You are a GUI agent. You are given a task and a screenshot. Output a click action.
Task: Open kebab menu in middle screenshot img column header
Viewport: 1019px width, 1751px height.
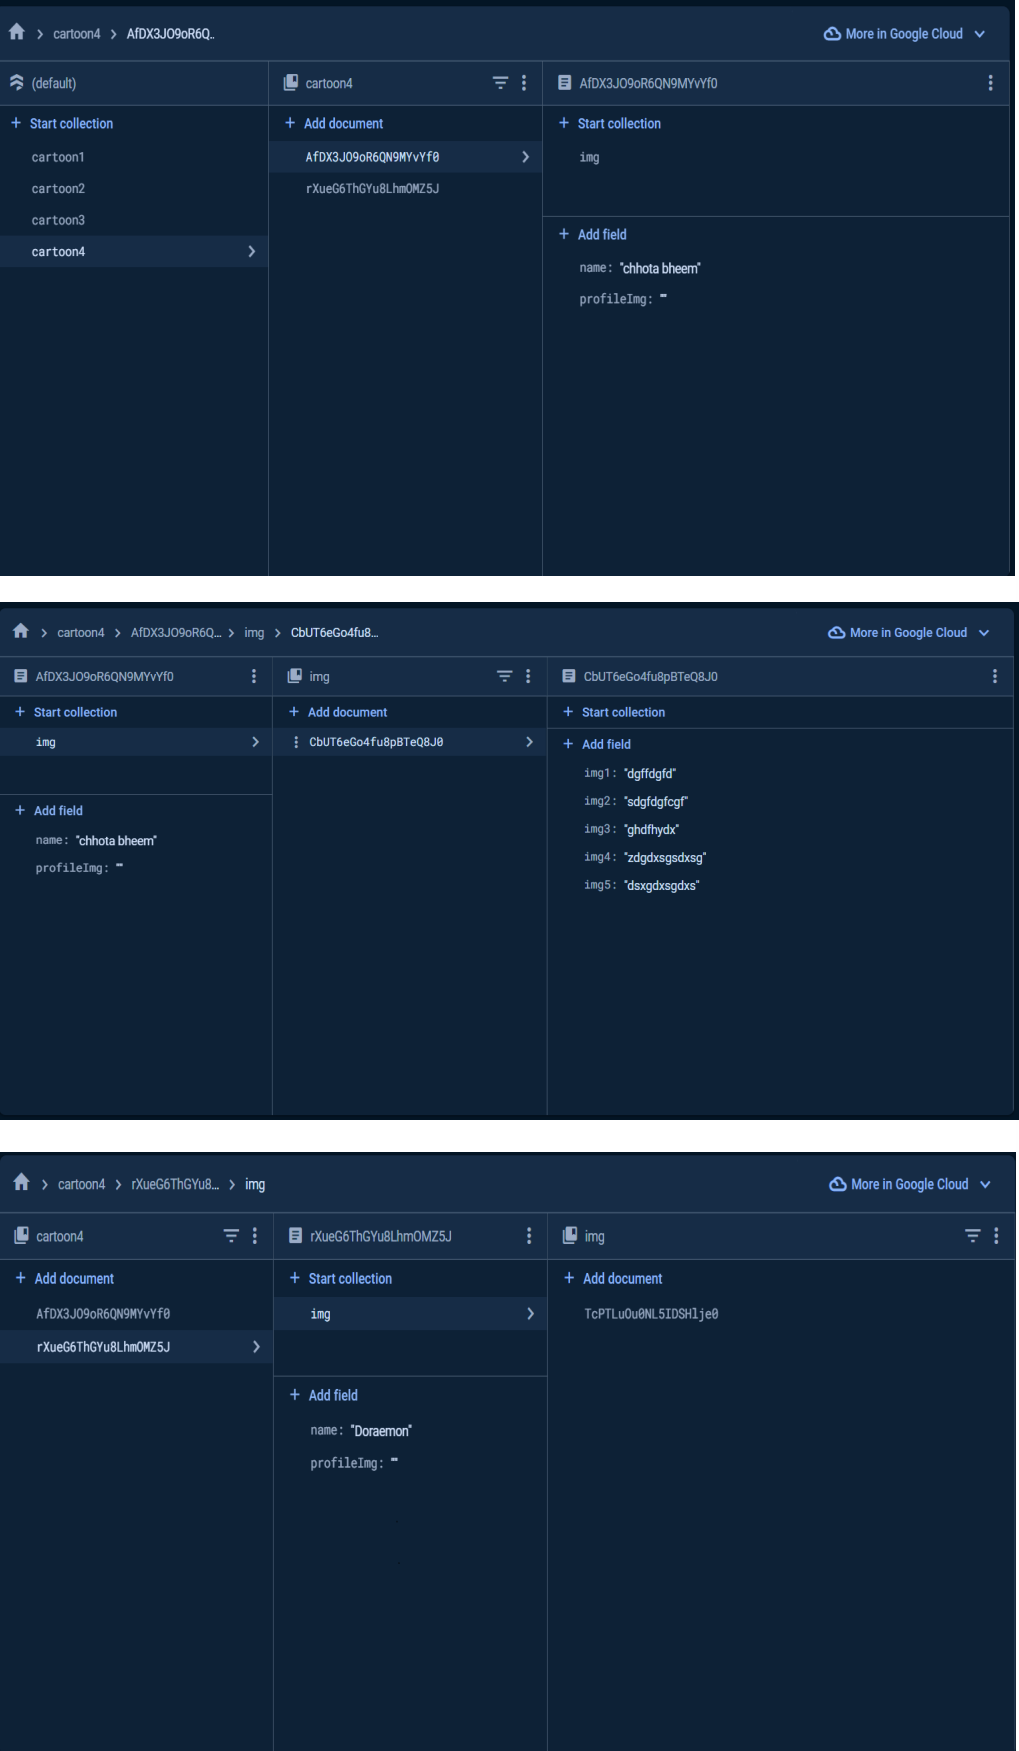[528, 676]
